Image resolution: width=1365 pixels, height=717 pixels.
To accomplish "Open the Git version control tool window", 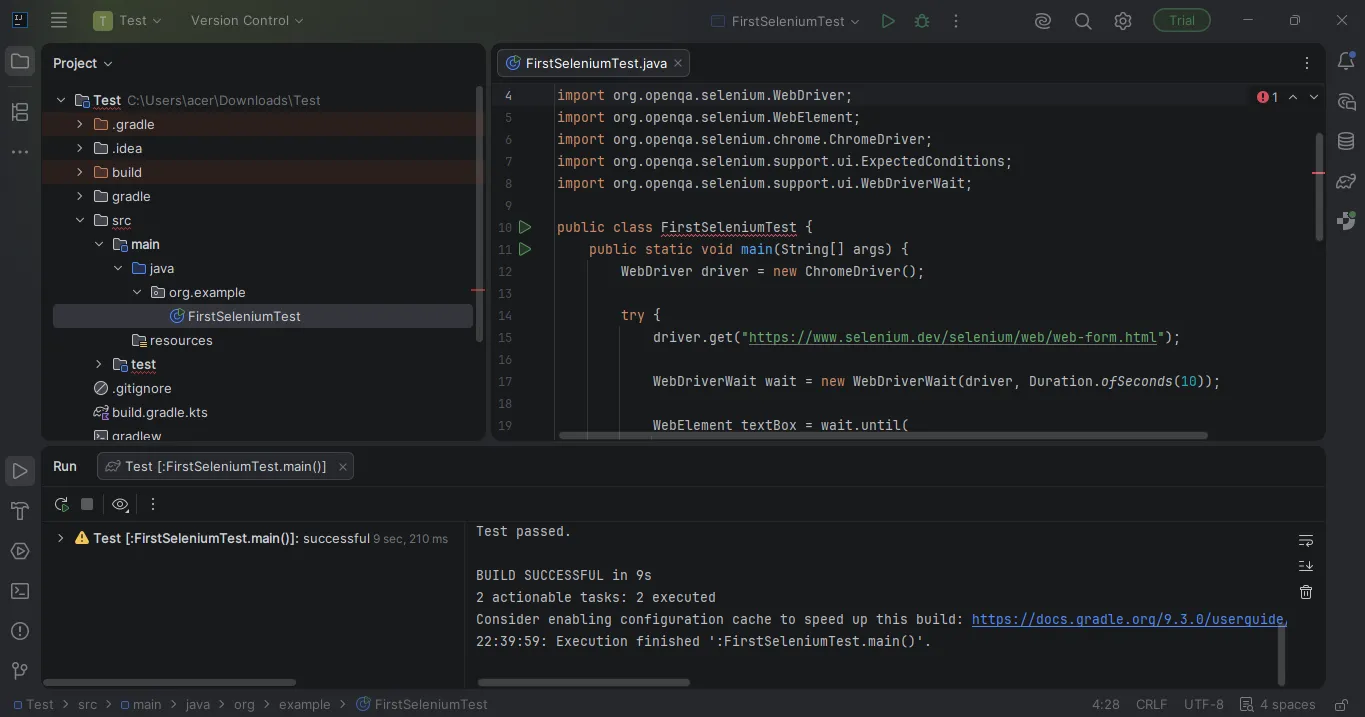I will [x=19, y=671].
